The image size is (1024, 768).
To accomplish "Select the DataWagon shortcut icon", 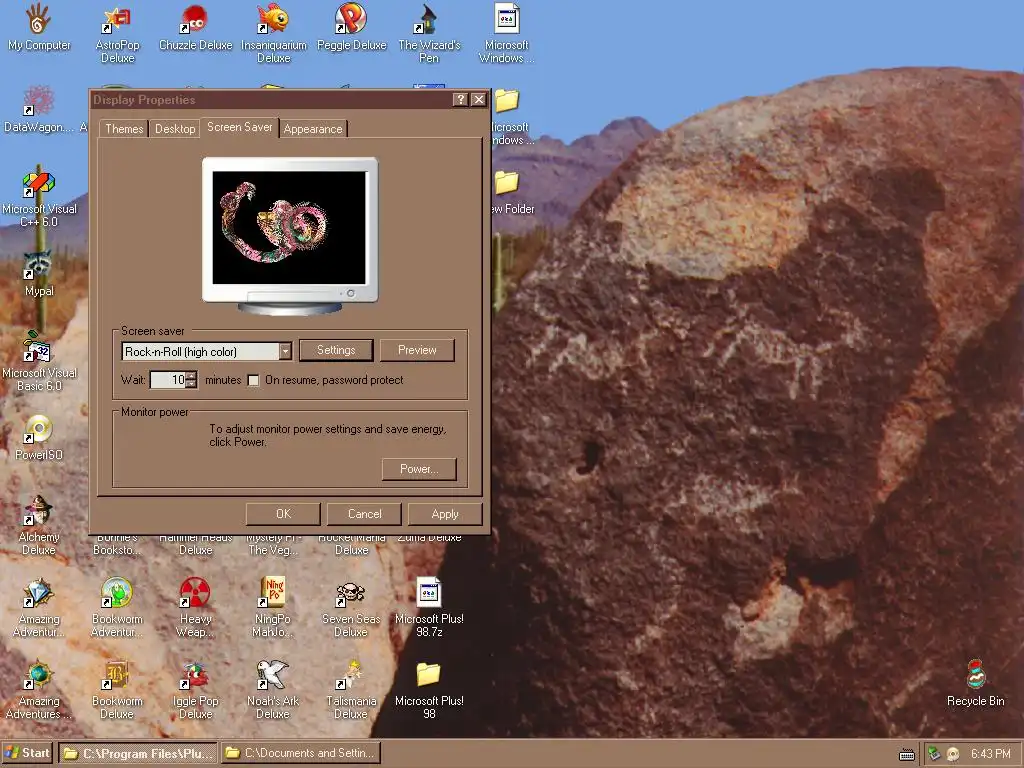I will (x=39, y=102).
